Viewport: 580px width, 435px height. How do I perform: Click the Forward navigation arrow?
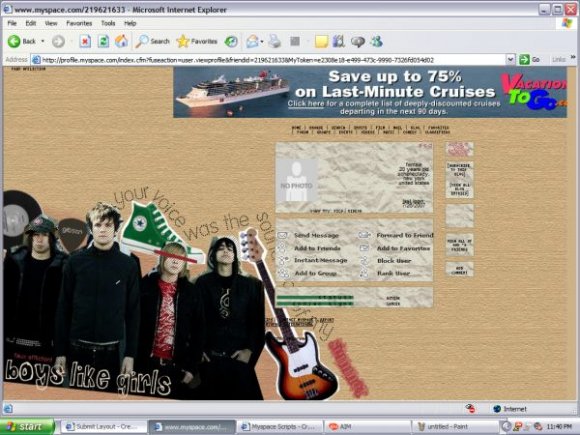58,41
